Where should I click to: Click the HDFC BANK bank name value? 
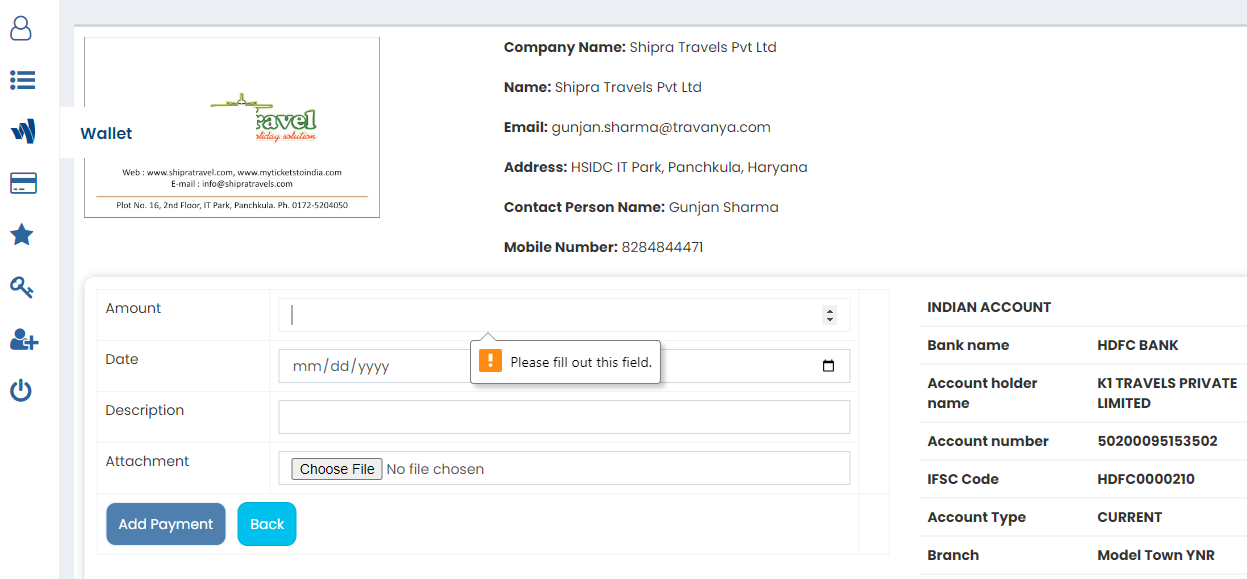[x=1138, y=345]
